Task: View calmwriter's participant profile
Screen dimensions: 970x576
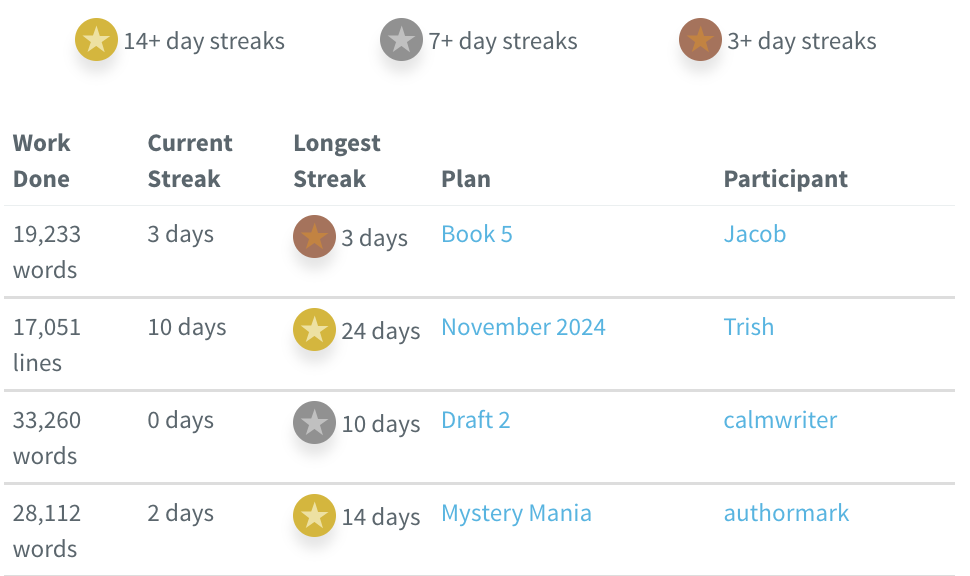Action: [x=780, y=420]
